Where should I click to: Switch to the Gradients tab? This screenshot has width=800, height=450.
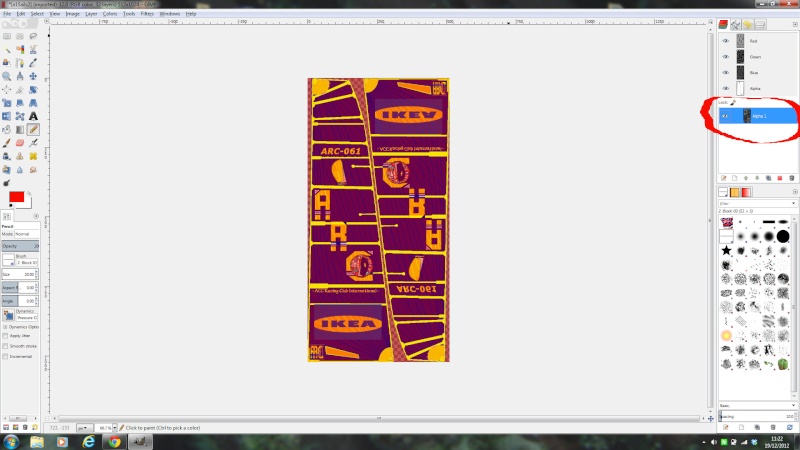coord(746,192)
